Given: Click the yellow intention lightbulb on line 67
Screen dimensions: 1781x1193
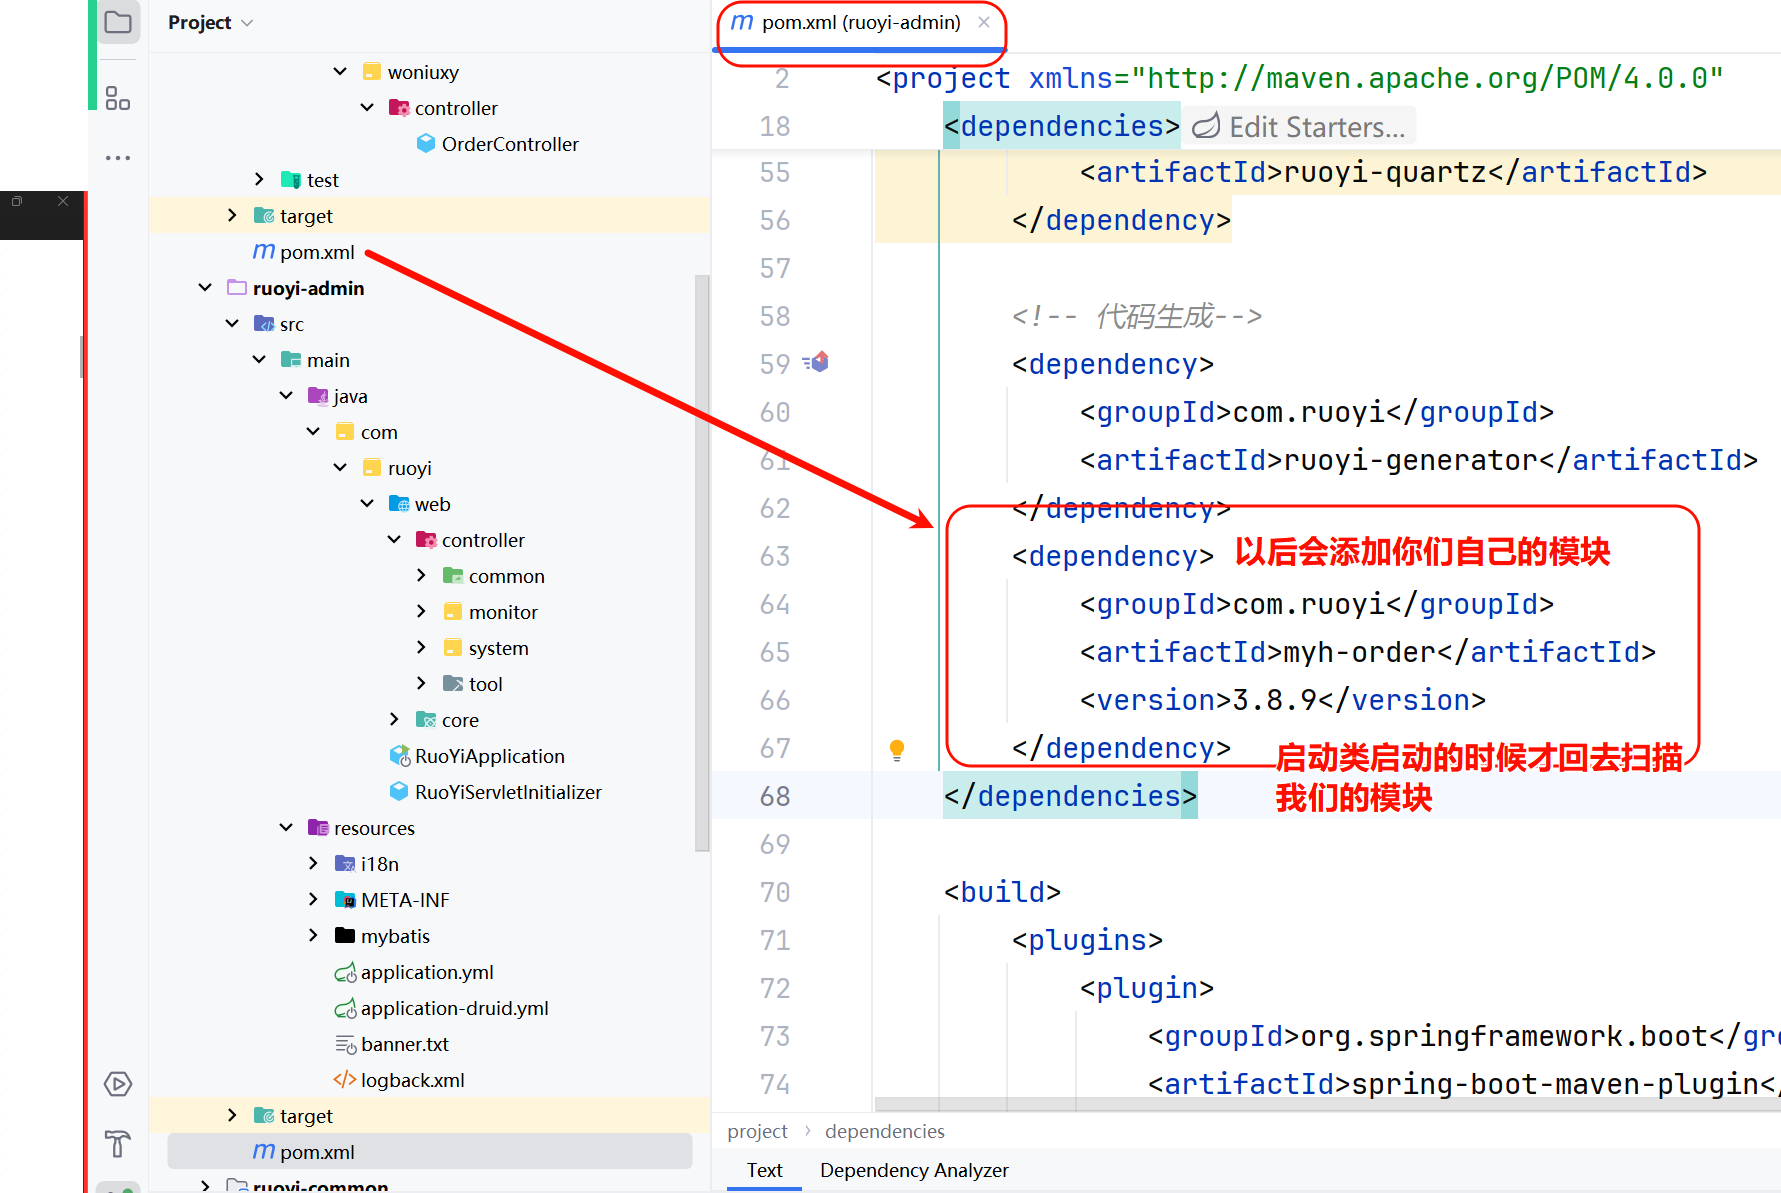Looking at the screenshot, I should [x=897, y=749].
